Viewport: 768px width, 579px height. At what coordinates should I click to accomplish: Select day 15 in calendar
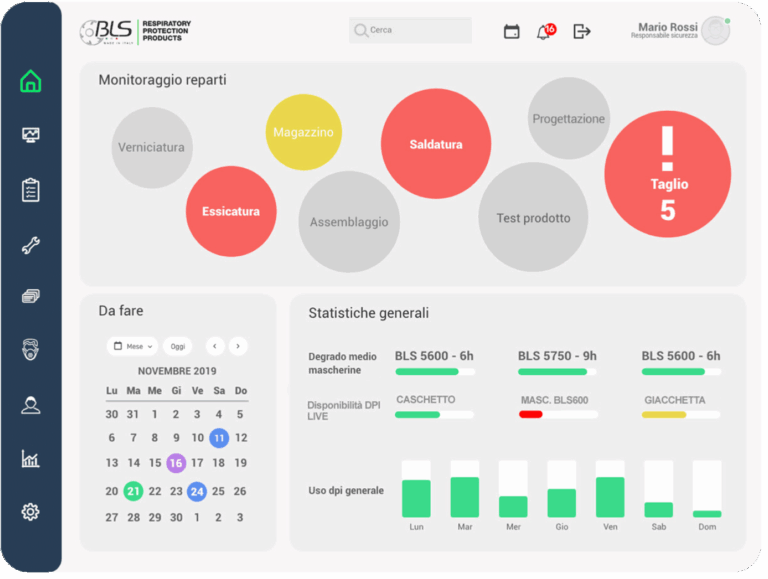tap(155, 463)
